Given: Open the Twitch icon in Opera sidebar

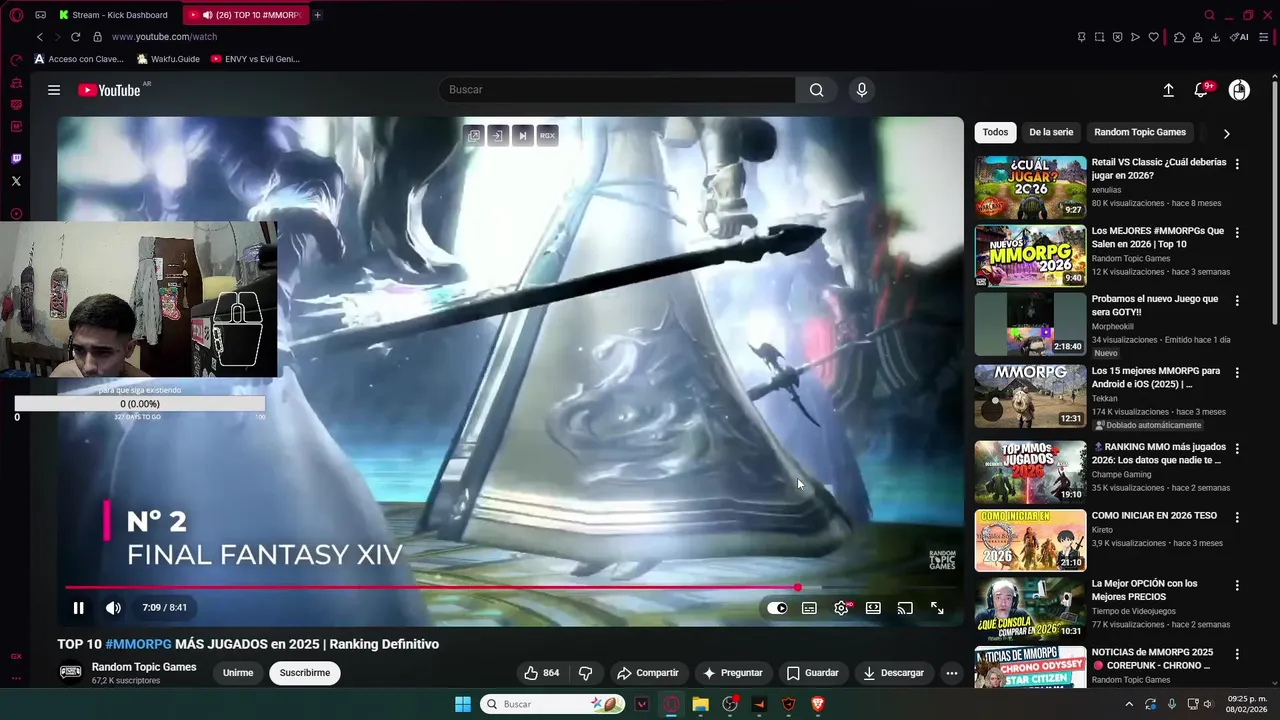Looking at the screenshot, I should click(16, 159).
